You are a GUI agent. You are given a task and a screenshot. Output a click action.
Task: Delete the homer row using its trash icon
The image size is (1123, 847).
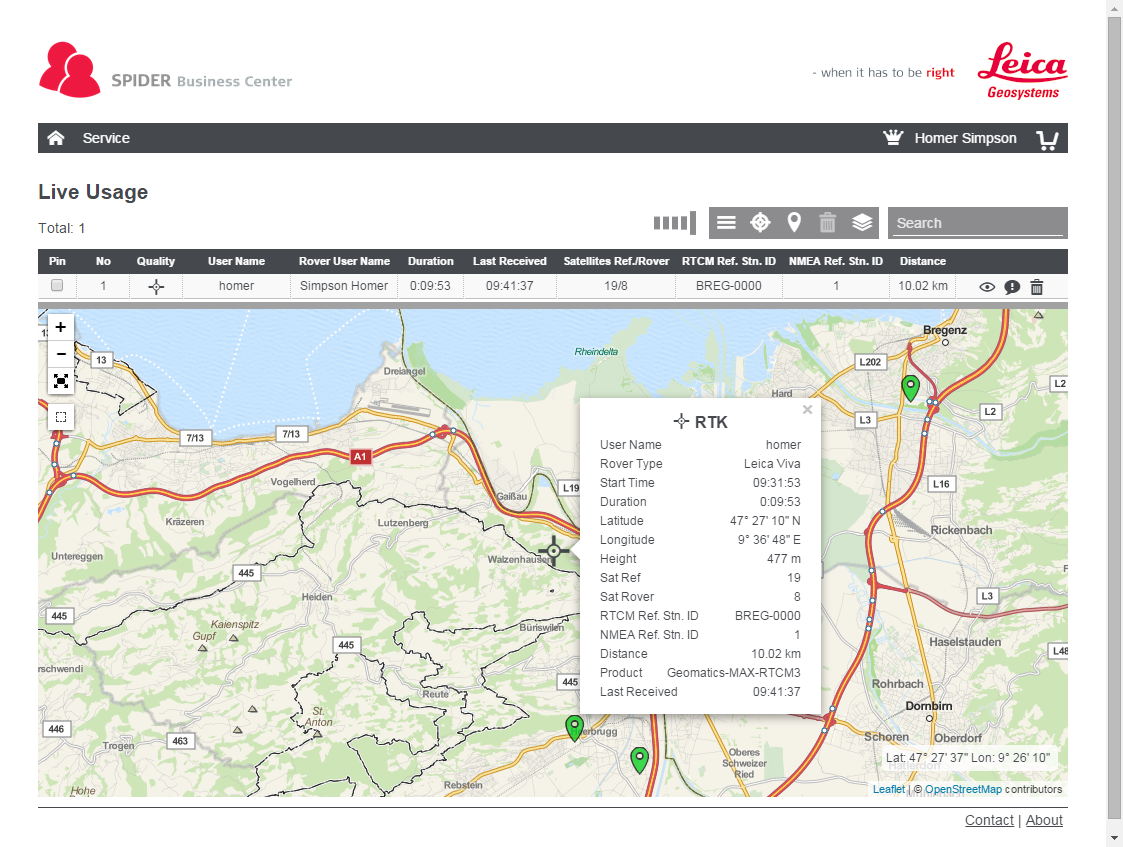tap(1037, 287)
